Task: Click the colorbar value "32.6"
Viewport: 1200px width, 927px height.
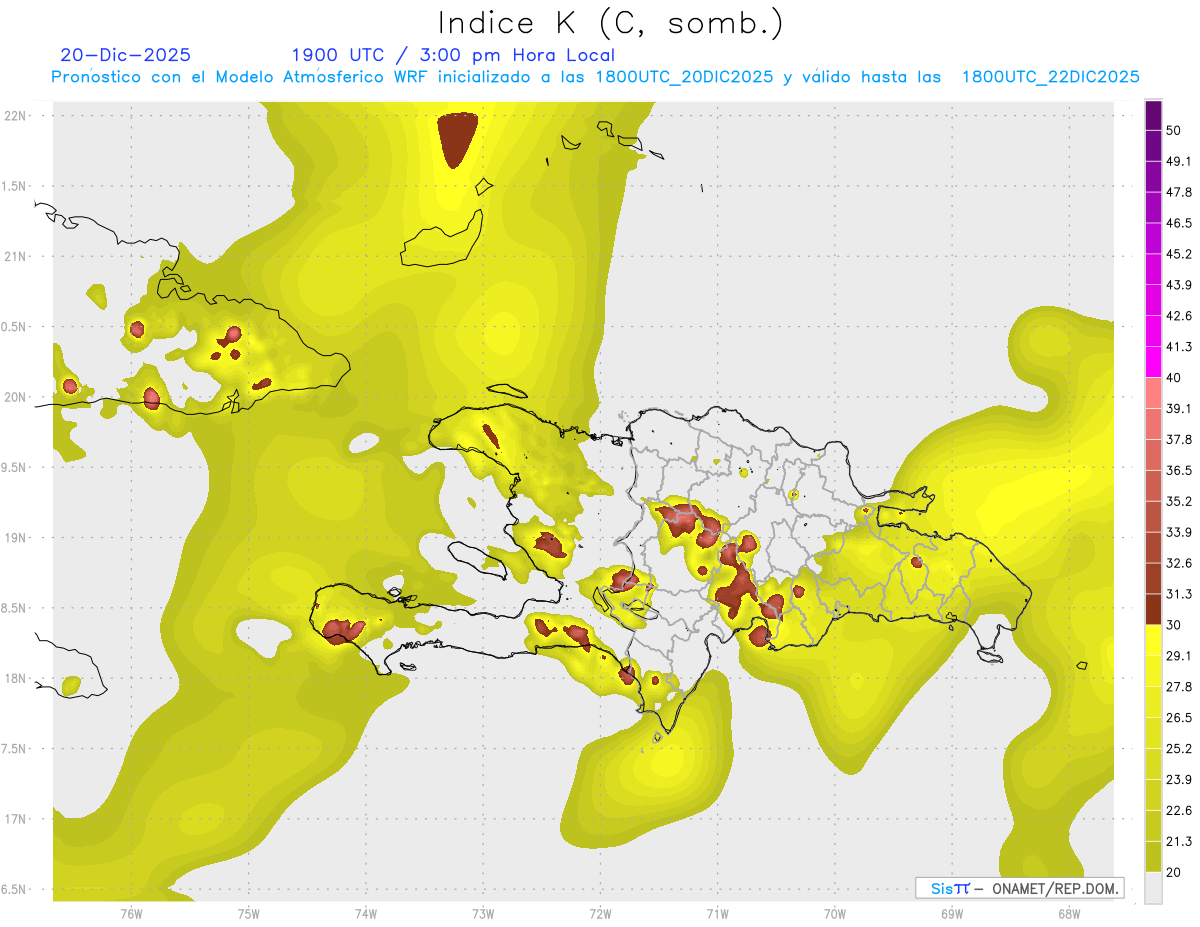Action: (1179, 563)
